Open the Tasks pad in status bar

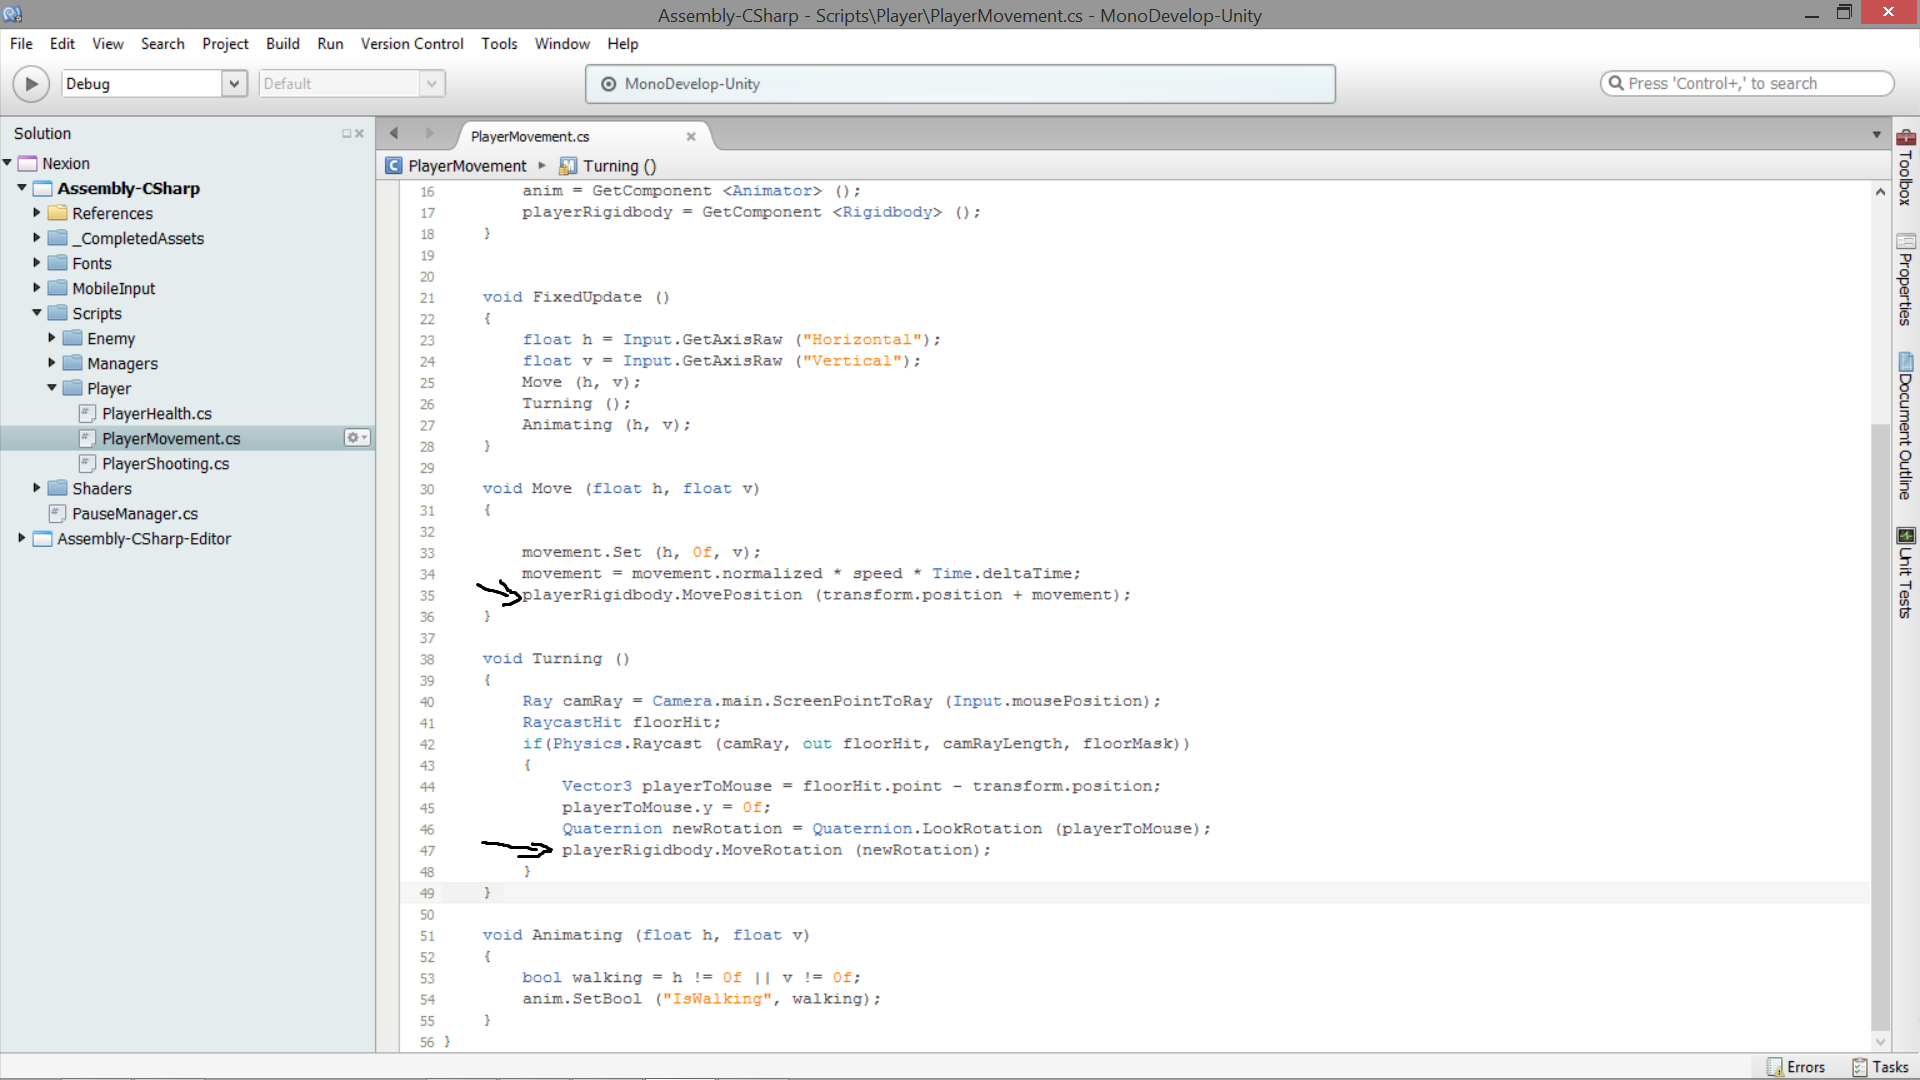pyautogui.click(x=1880, y=1067)
